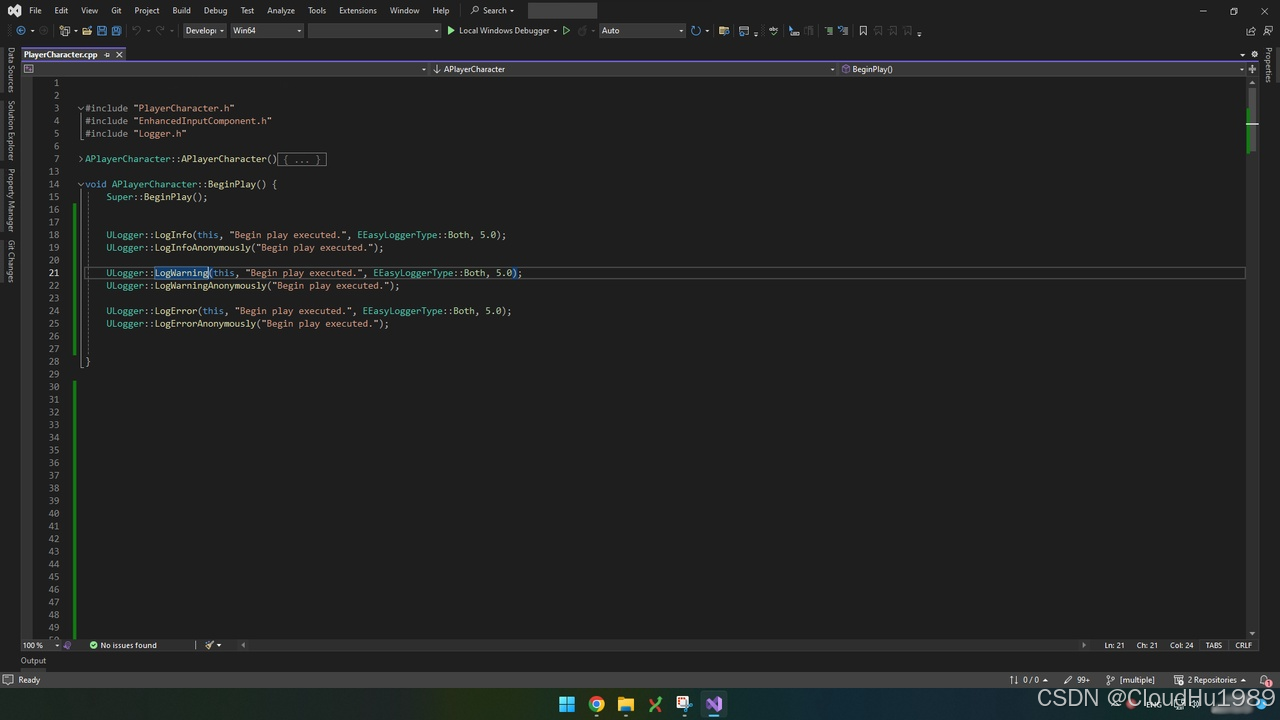Click the Save file icon
Viewport: 1280px width, 720px height.
tap(101, 31)
